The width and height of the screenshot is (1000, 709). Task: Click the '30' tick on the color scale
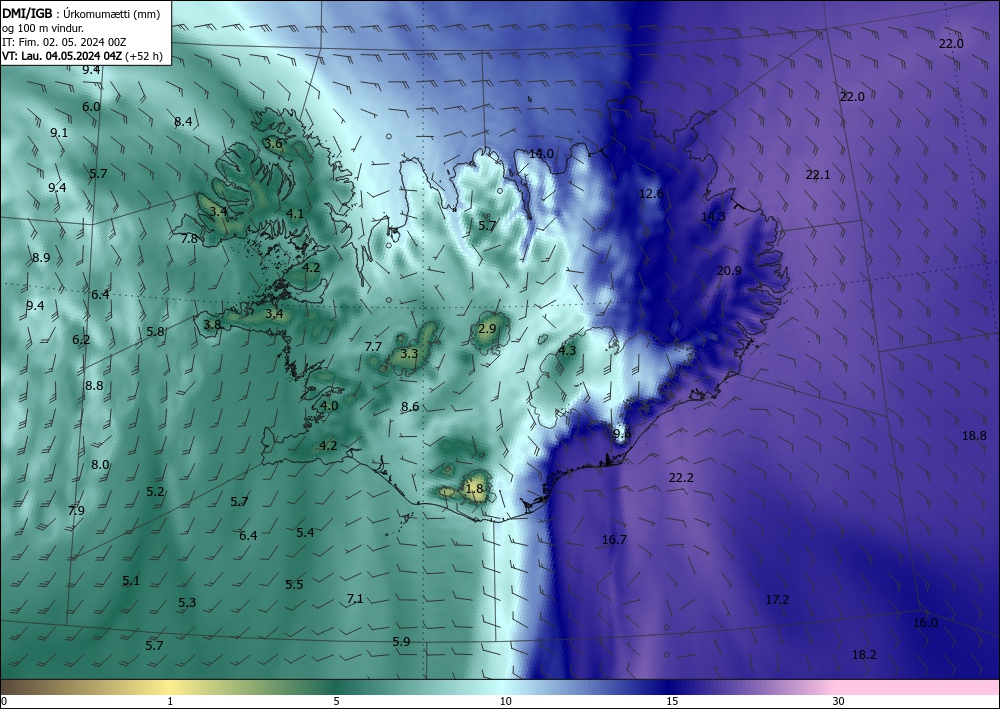tap(839, 701)
